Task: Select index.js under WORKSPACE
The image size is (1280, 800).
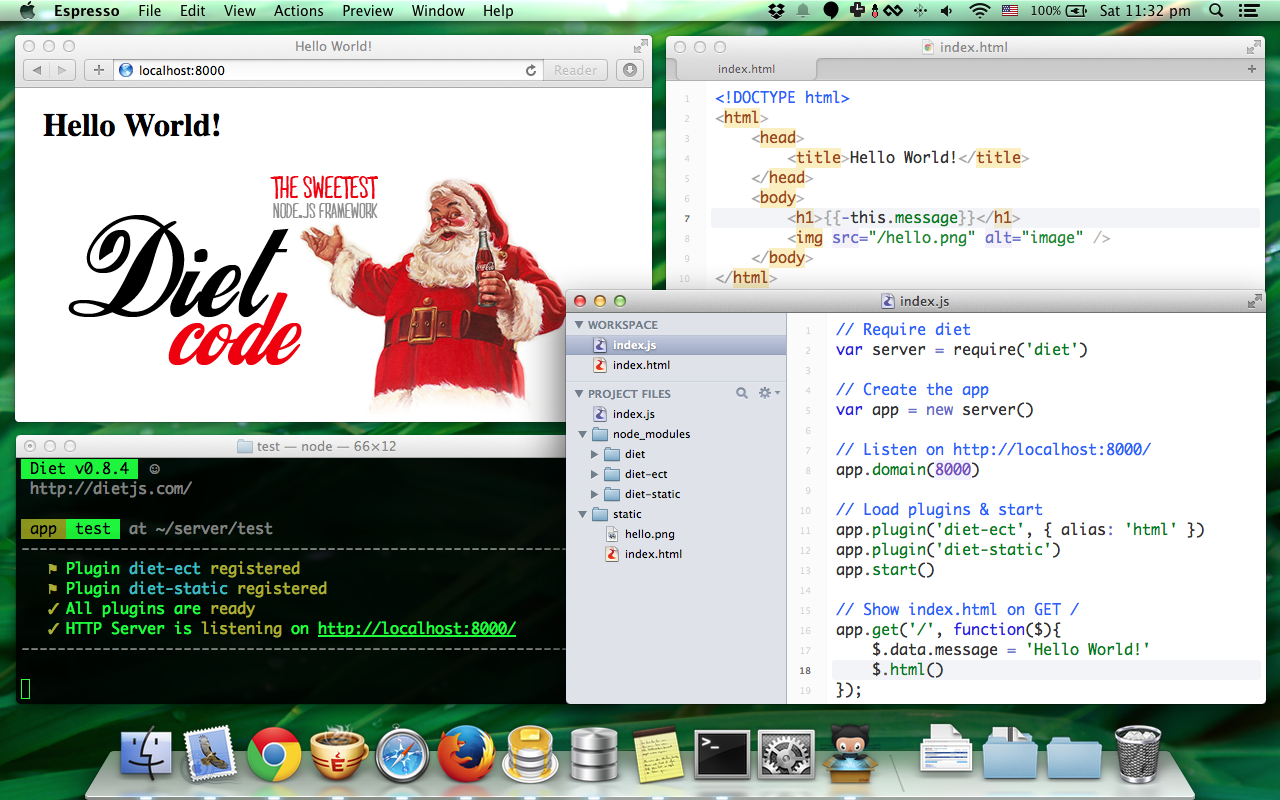Action: (x=677, y=345)
